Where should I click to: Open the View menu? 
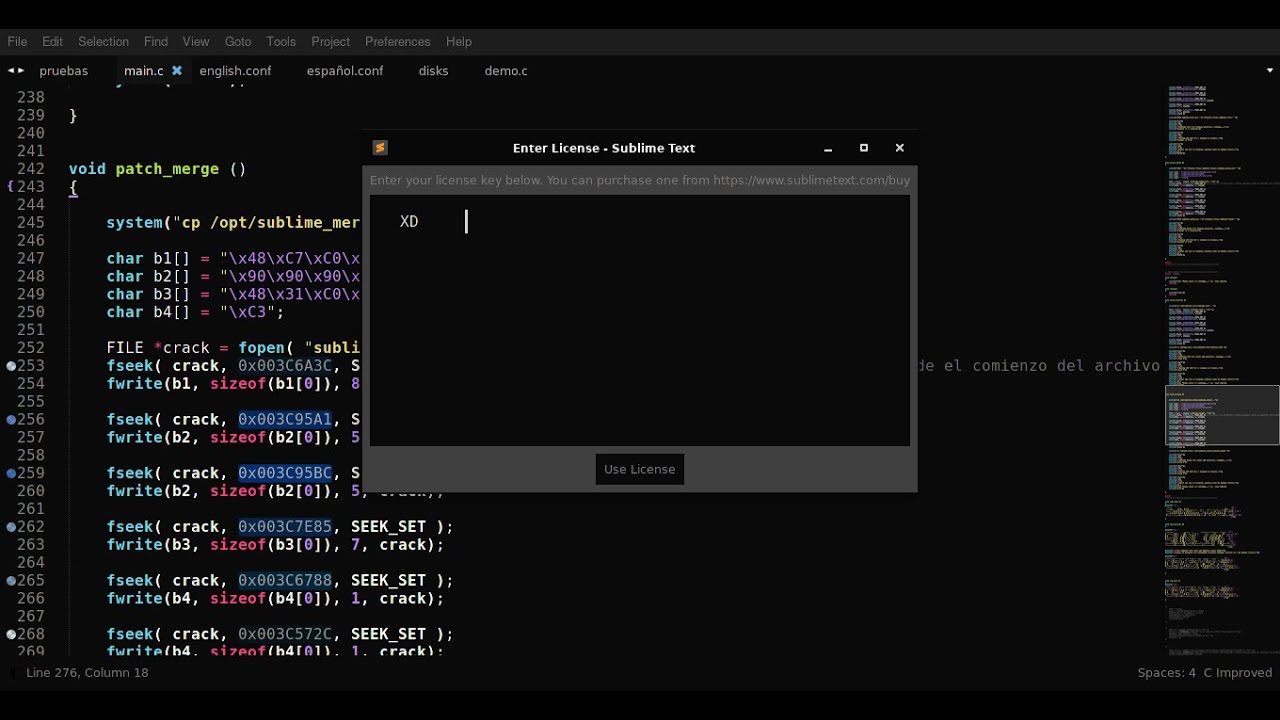point(195,41)
